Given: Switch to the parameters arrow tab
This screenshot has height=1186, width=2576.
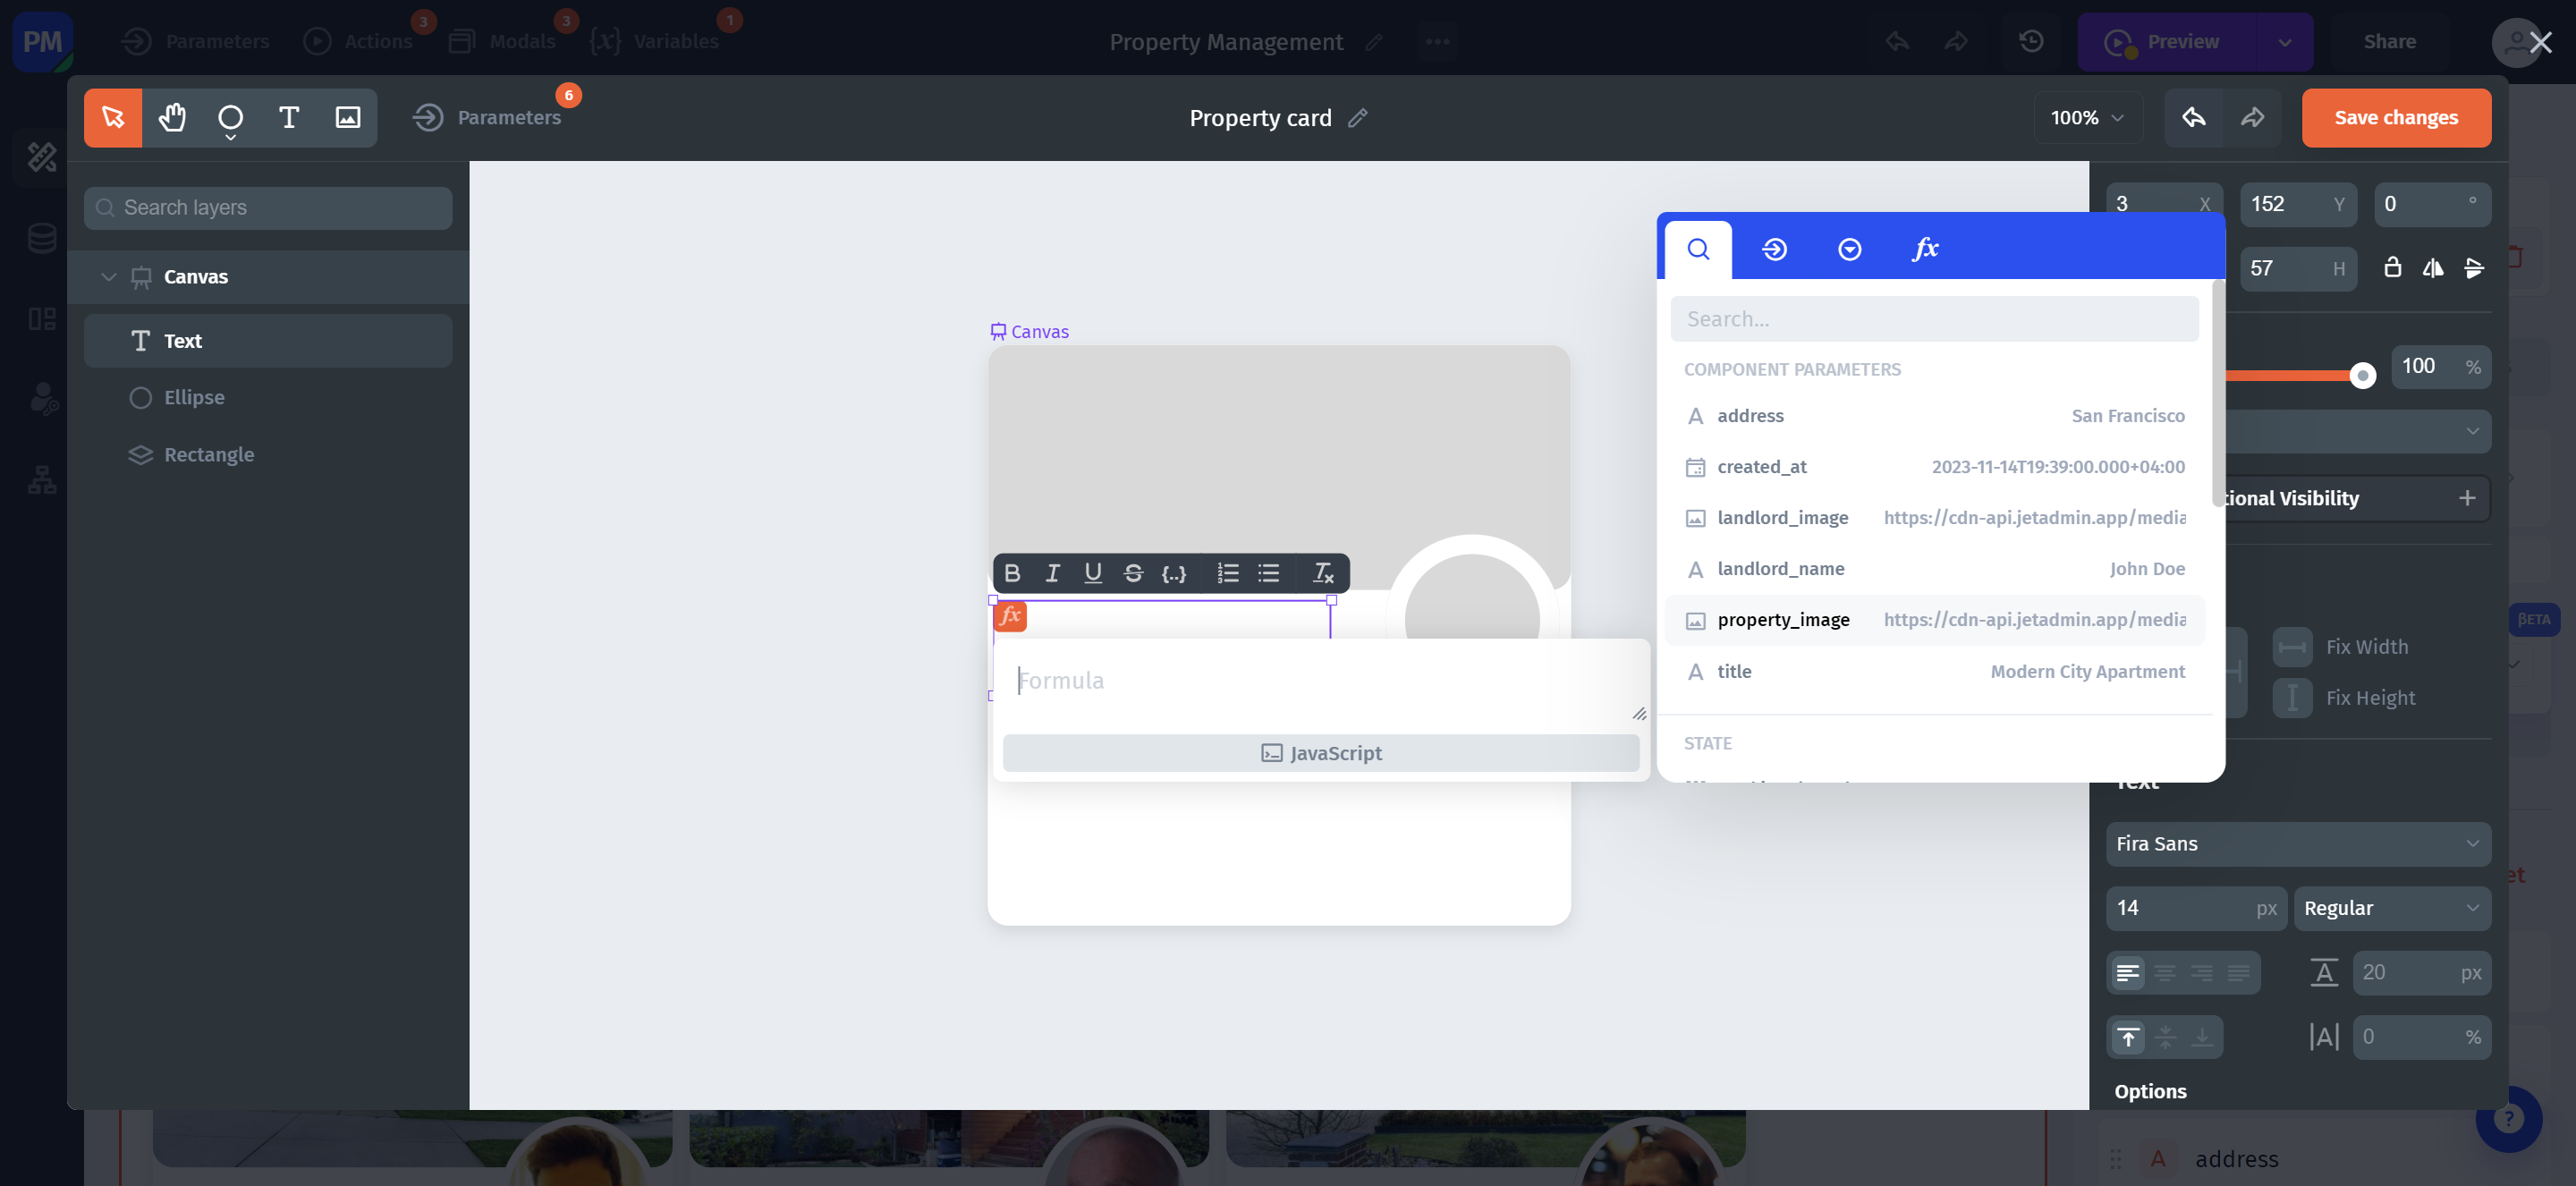Looking at the screenshot, I should click(x=1774, y=249).
